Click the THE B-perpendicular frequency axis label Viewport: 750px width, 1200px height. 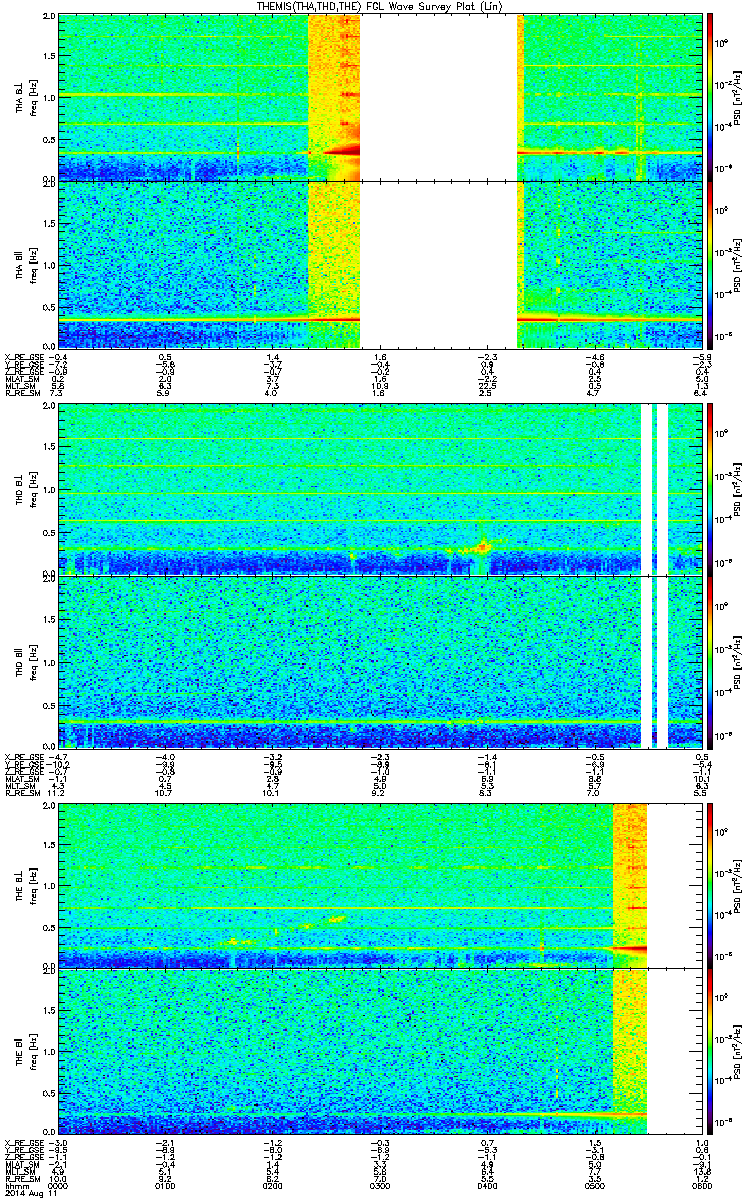coord(25,885)
